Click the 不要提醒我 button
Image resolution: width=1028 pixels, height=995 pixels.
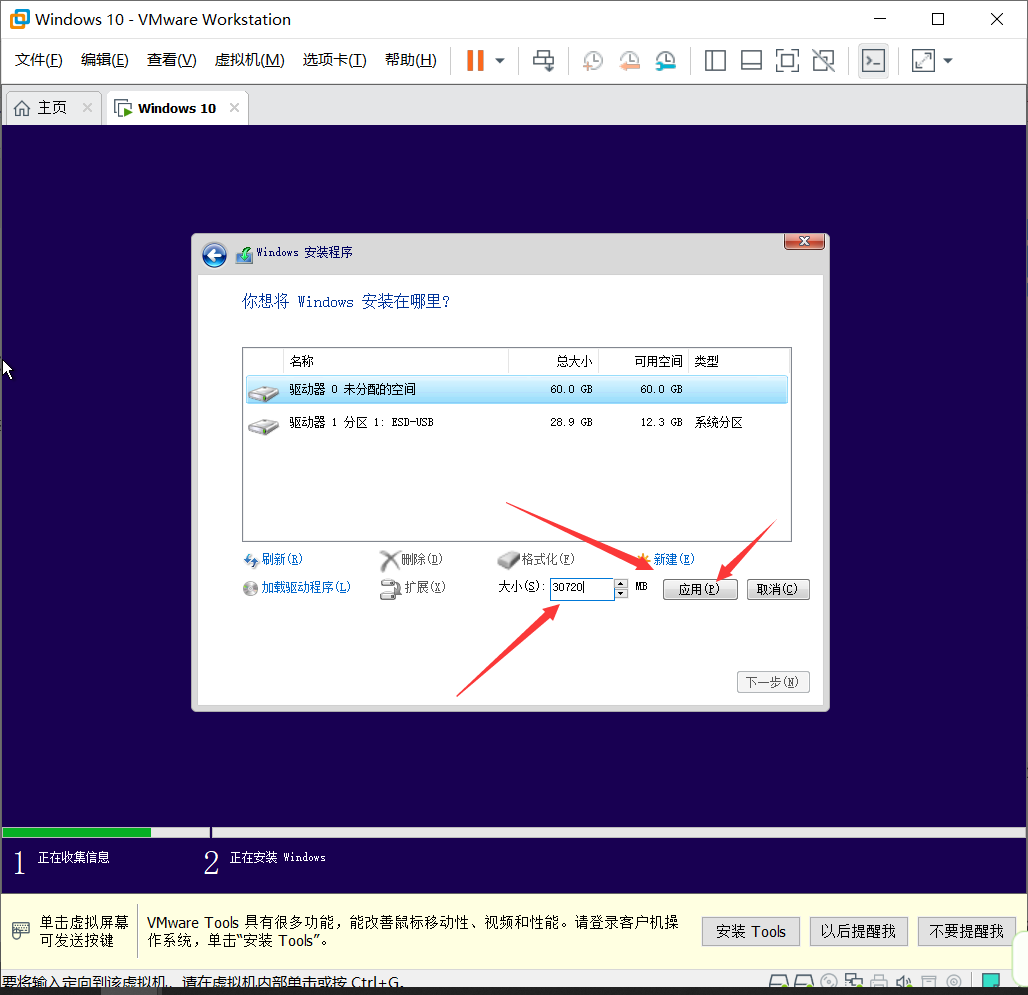pos(966,931)
